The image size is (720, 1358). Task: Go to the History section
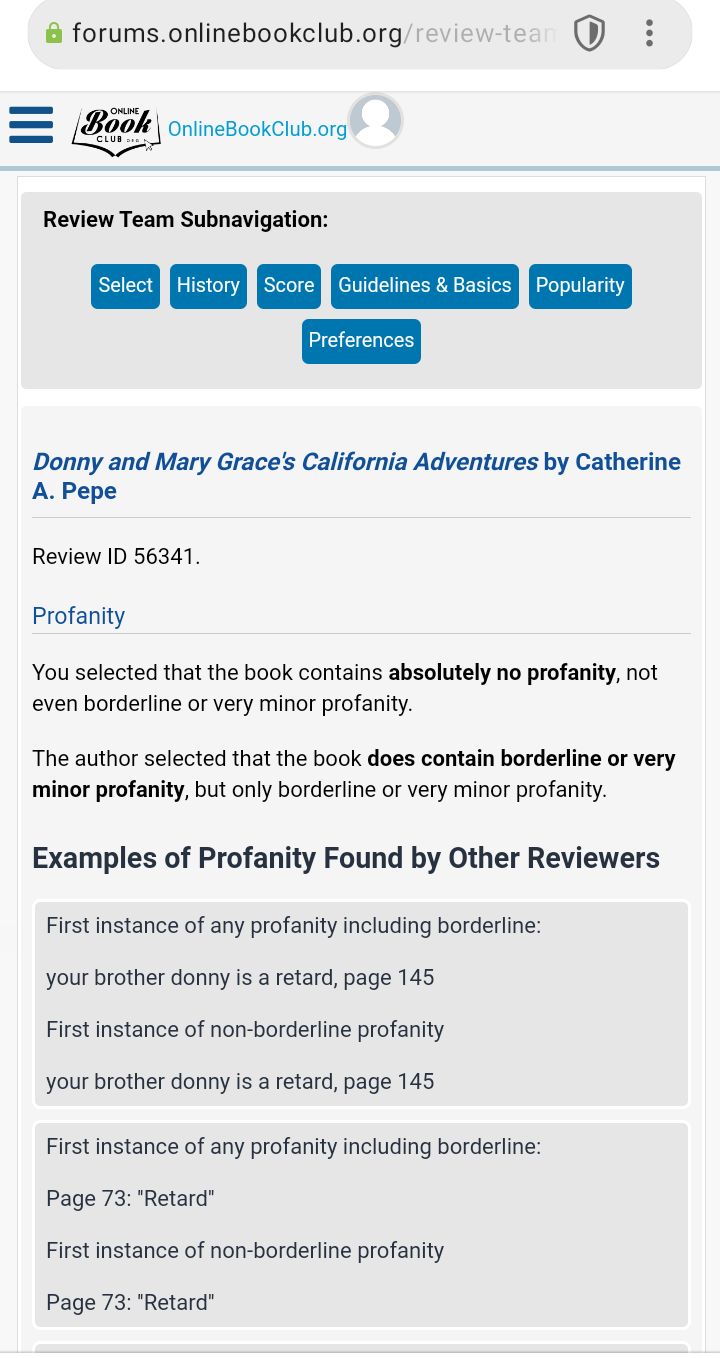[208, 286]
